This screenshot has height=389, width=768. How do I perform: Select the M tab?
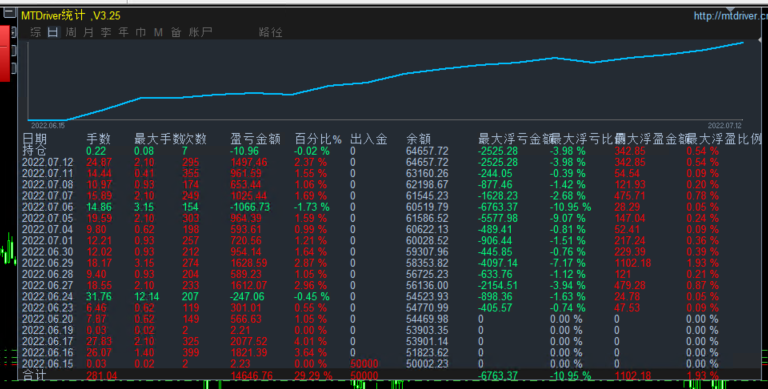point(158,32)
